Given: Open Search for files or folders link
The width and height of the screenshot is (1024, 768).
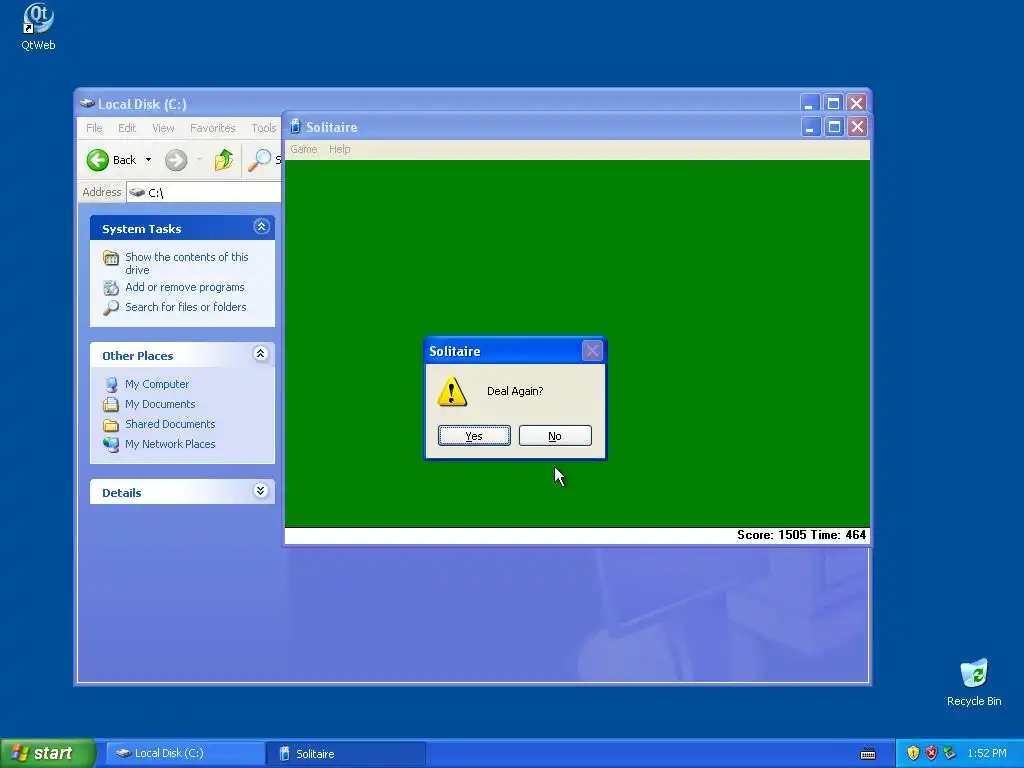Looking at the screenshot, I should 185,307.
